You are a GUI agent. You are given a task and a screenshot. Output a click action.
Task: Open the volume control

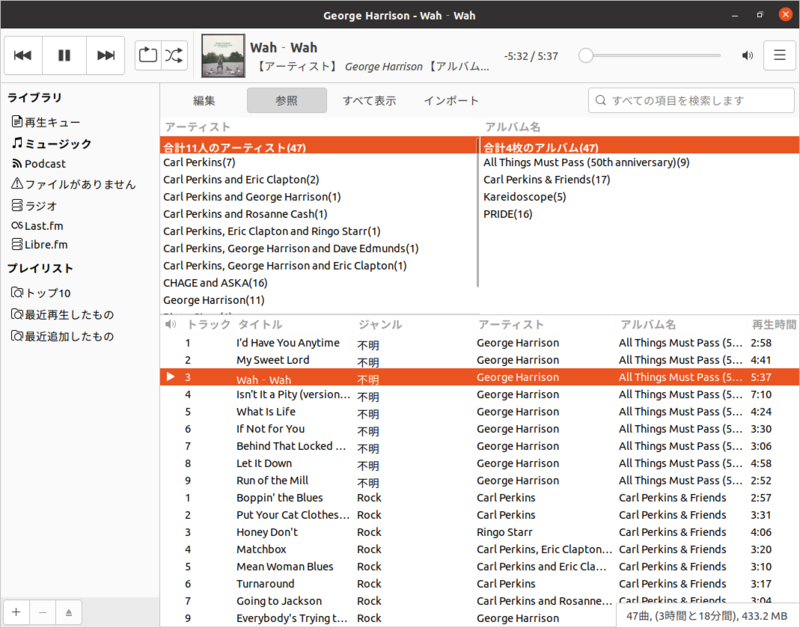747,55
